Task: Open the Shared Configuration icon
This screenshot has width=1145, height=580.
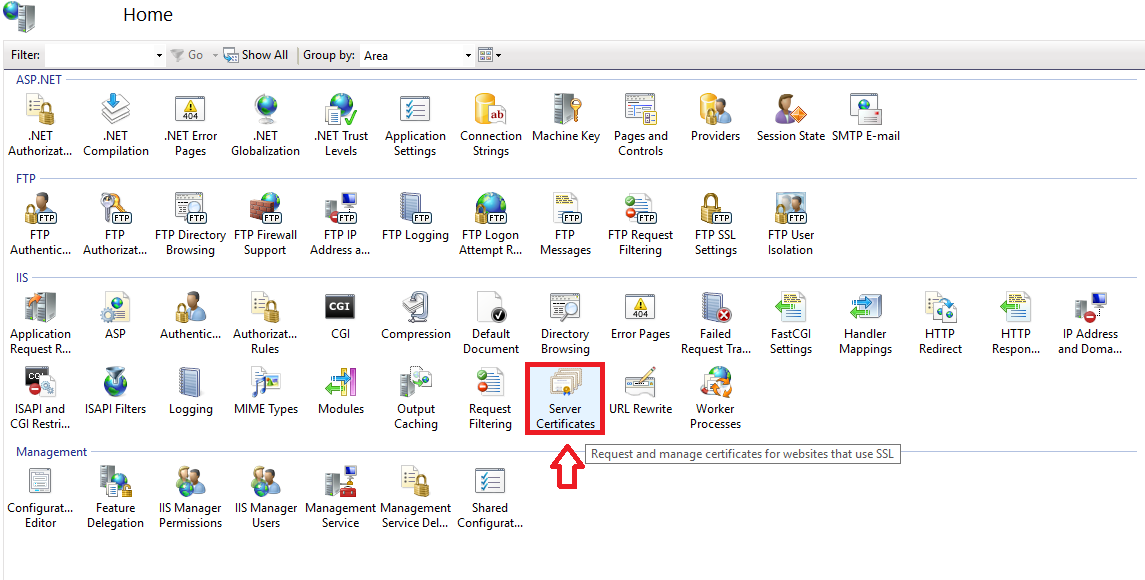Action: point(490,493)
